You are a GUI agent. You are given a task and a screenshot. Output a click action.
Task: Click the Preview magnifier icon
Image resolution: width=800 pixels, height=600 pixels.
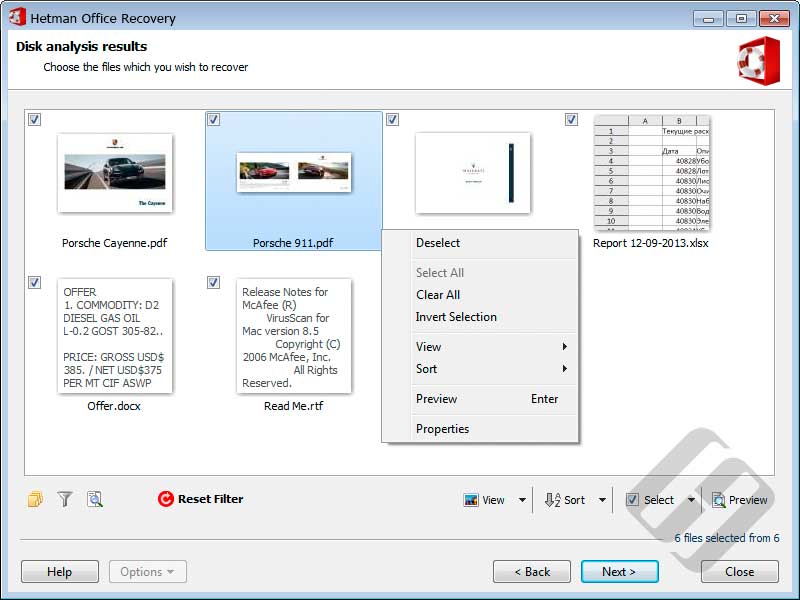click(x=719, y=500)
